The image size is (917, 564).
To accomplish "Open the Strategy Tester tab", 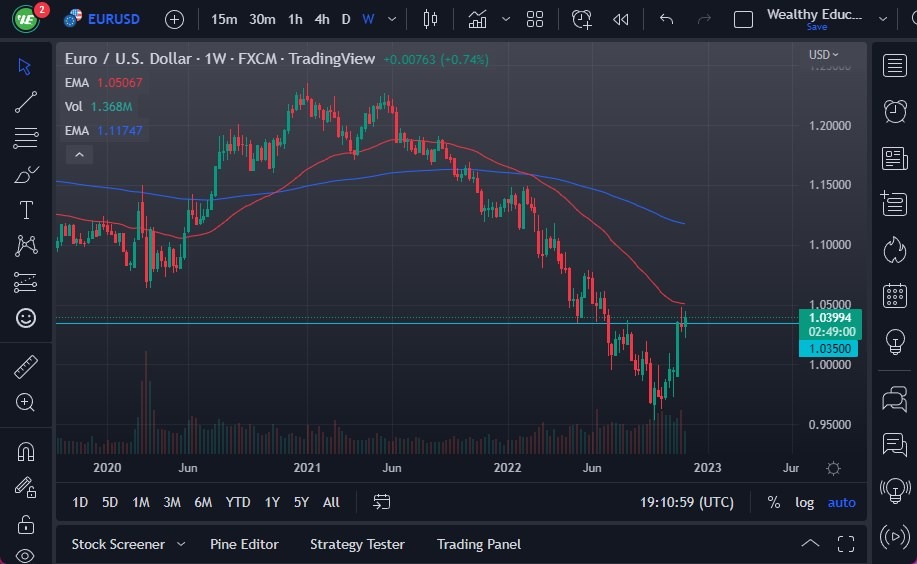I will (357, 544).
